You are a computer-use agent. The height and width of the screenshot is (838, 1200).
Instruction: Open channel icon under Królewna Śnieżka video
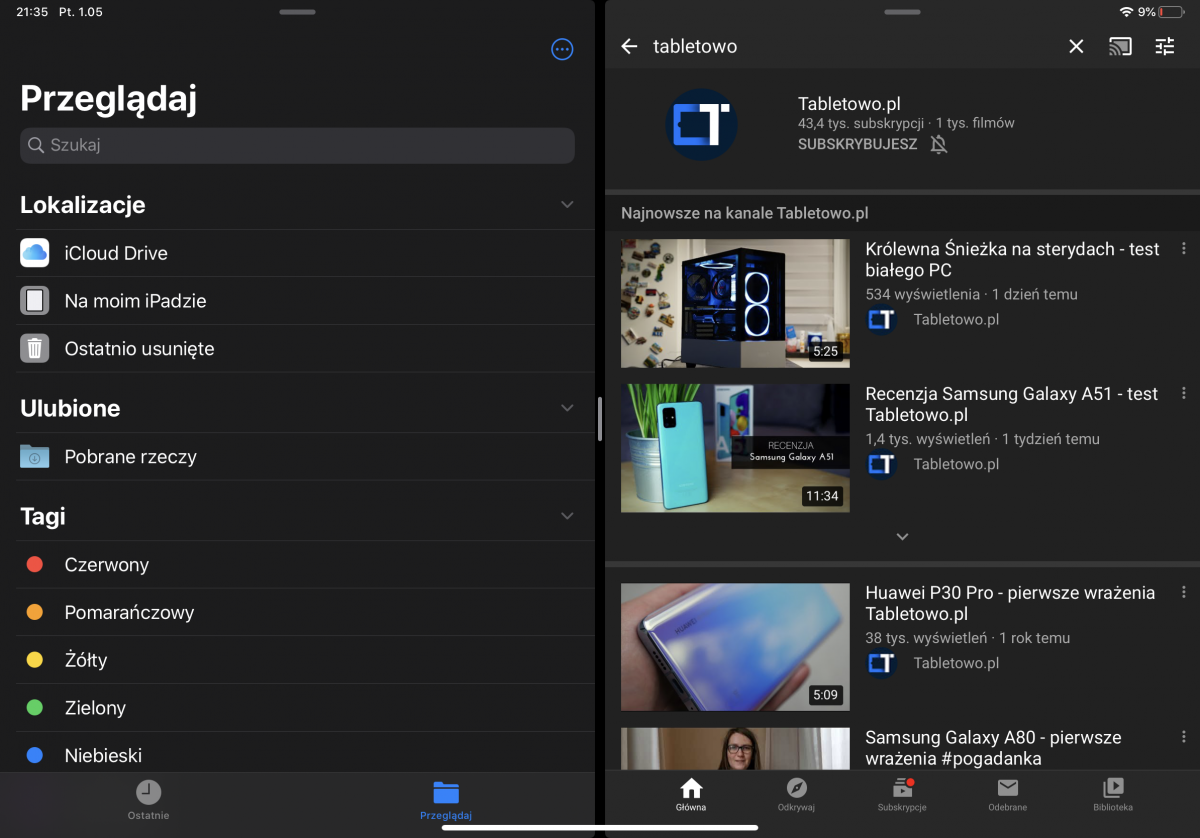click(881, 320)
